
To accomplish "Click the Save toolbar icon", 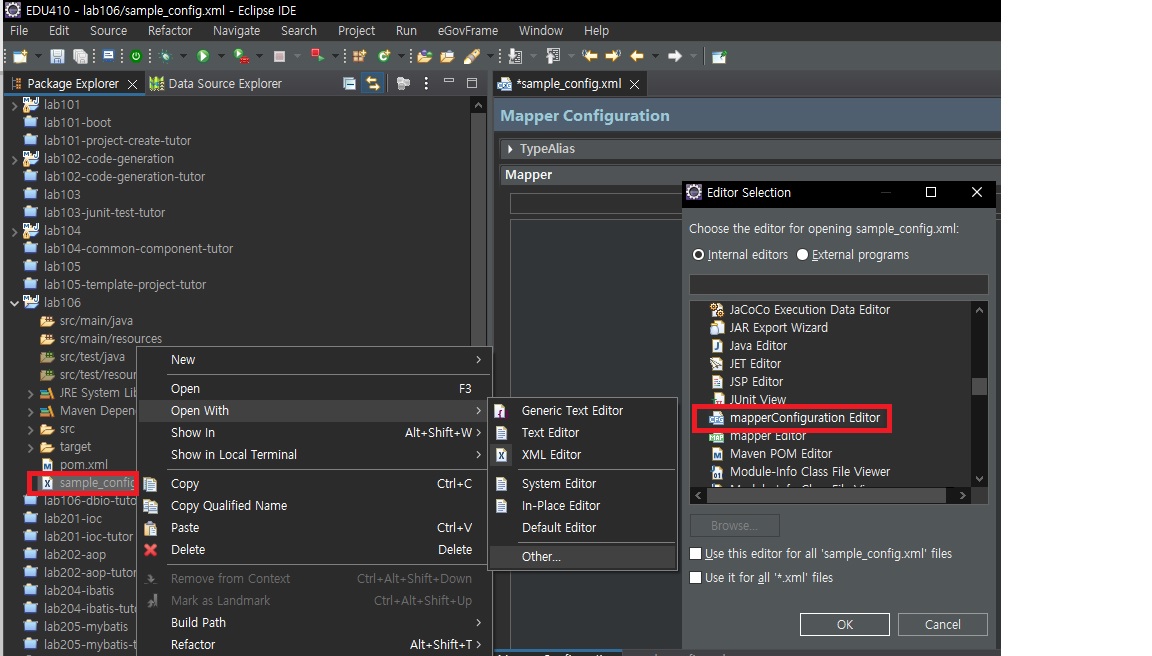I will pyautogui.click(x=57, y=57).
